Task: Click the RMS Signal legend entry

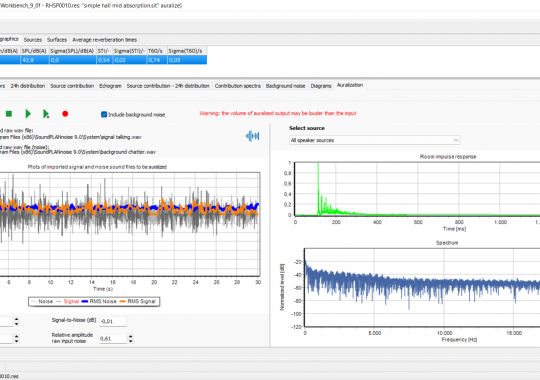Action: click(137, 301)
